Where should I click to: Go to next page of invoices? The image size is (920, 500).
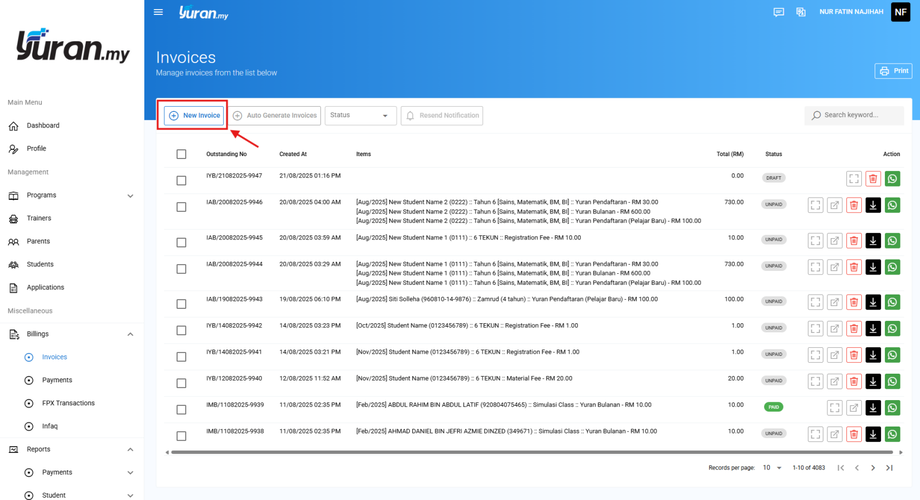coord(873,468)
